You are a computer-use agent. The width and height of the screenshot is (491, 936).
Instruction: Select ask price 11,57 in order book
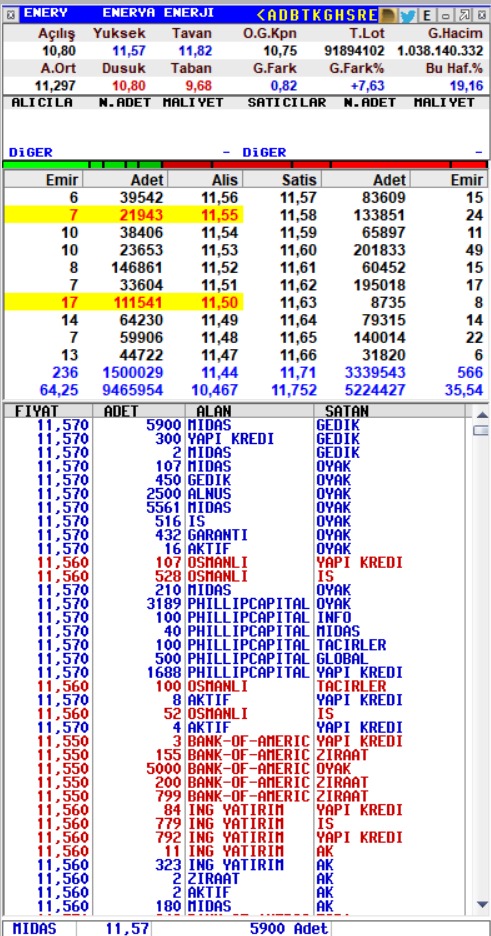[299, 198]
